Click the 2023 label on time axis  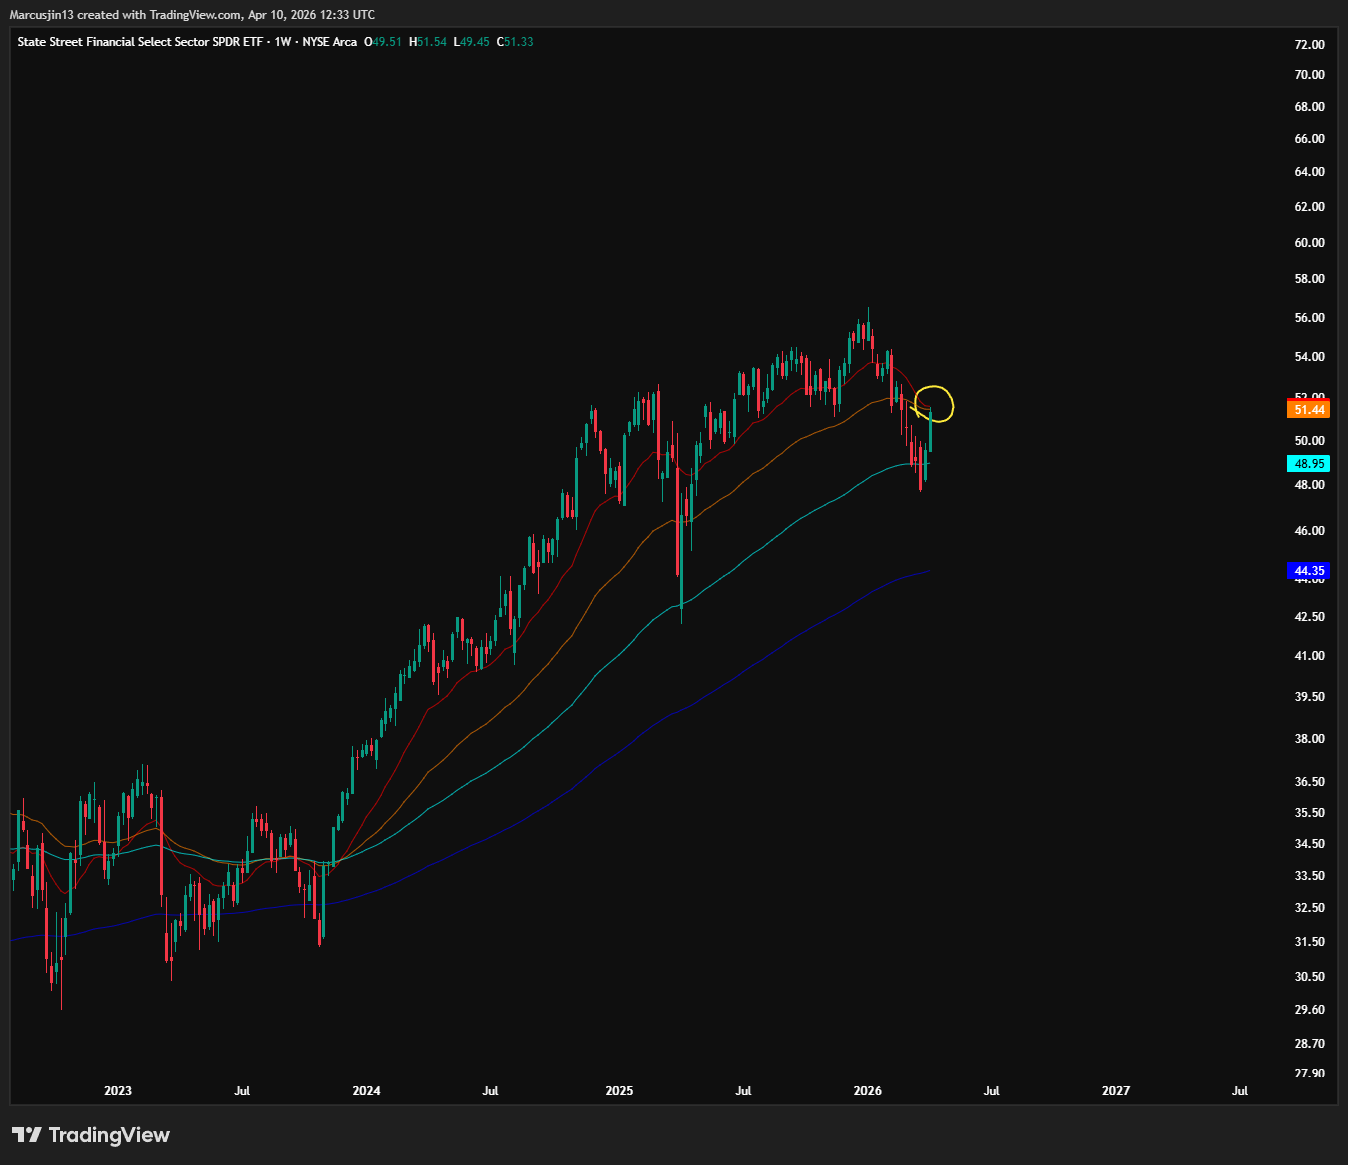coord(118,1091)
